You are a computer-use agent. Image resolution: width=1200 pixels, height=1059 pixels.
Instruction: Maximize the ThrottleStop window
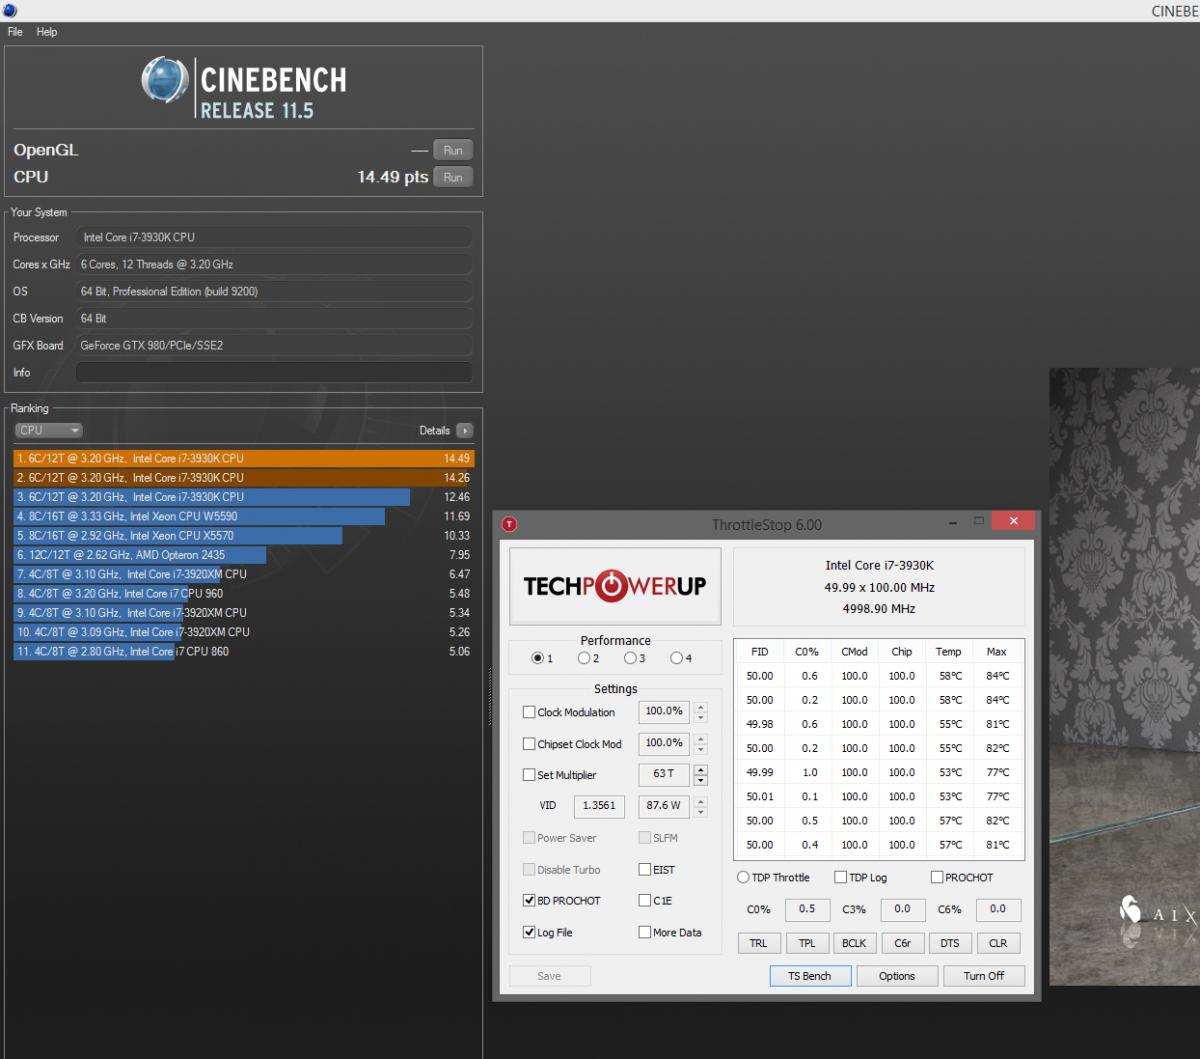coord(979,522)
